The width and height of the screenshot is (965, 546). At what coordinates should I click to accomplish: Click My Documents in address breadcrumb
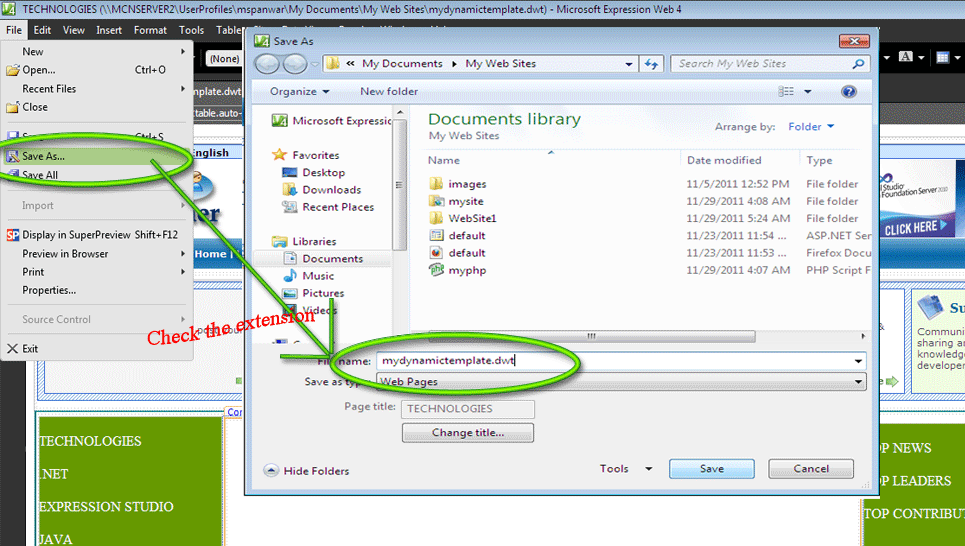[x=402, y=63]
